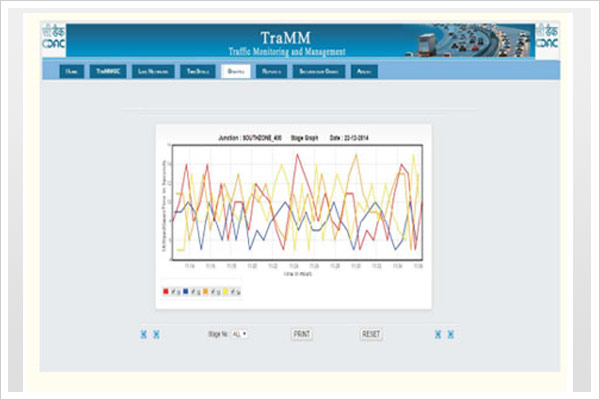Toggle the red series checkbox in the legend
The image size is (600, 400).
tap(173, 291)
